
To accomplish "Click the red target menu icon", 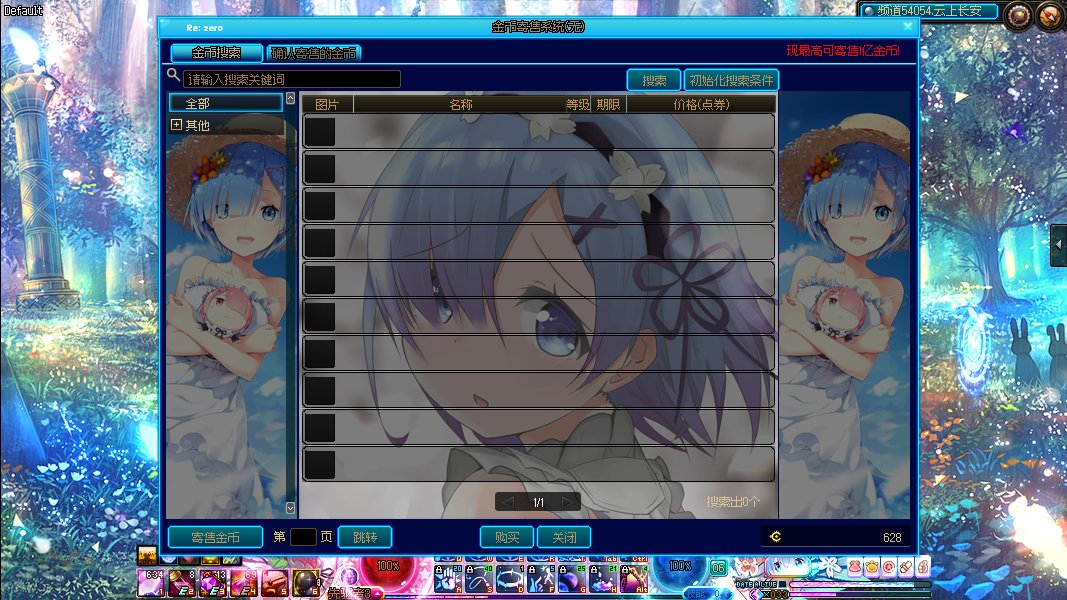I will pos(889,567).
